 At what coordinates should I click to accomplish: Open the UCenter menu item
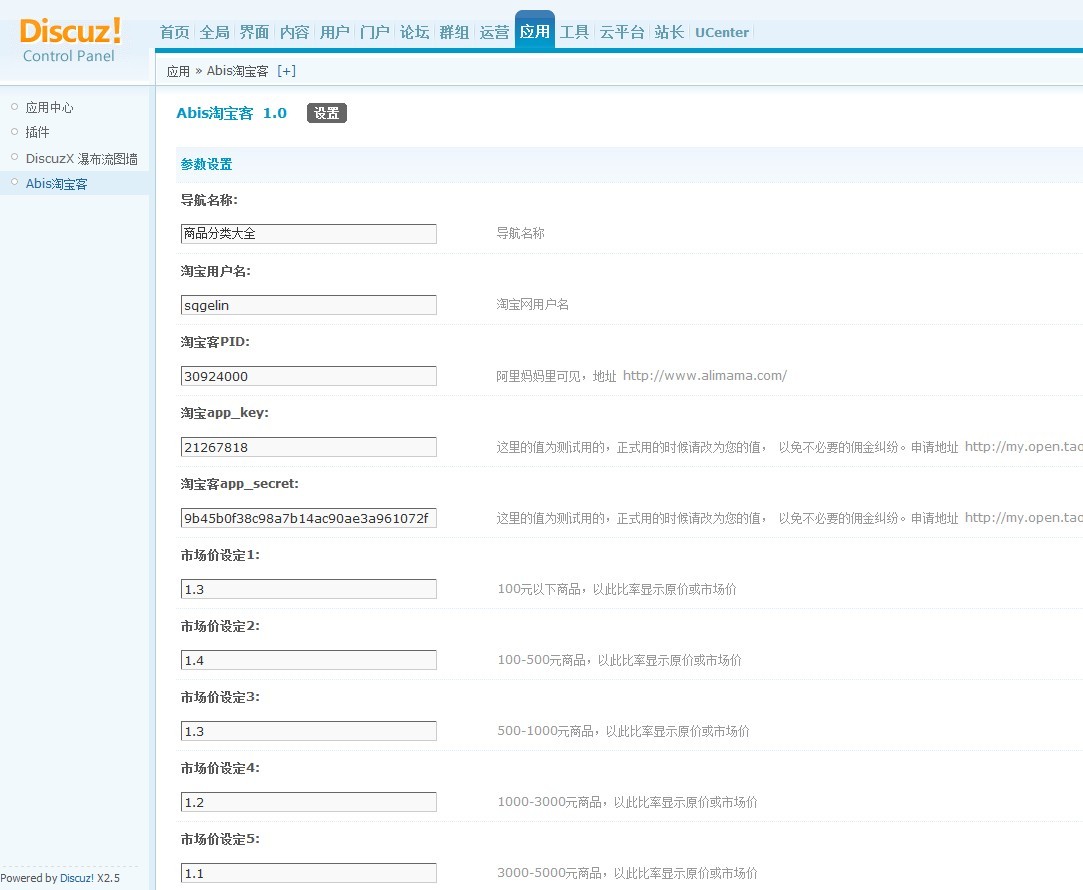point(721,32)
